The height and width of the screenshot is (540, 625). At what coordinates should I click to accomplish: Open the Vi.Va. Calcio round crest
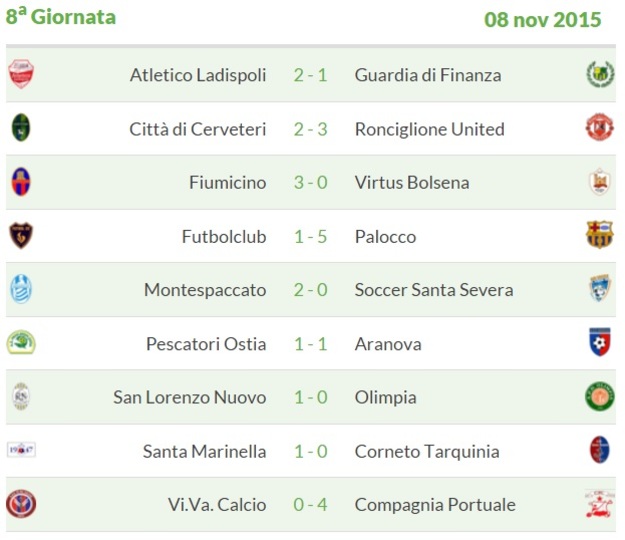point(21,504)
